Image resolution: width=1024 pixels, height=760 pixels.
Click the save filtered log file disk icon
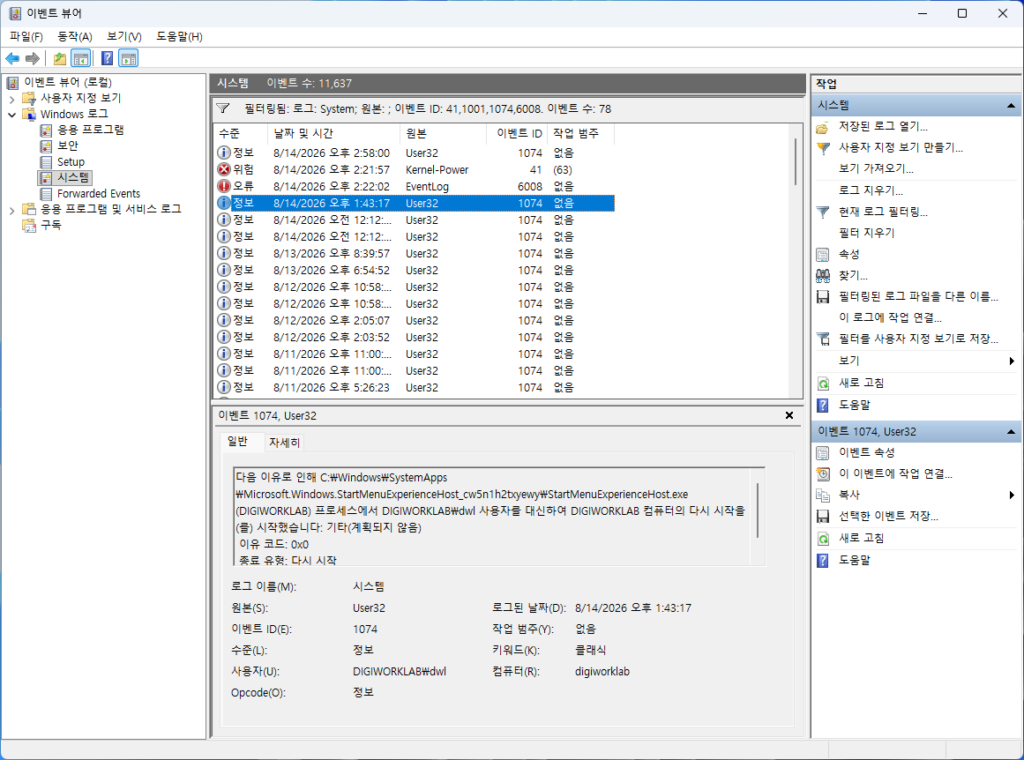(823, 297)
